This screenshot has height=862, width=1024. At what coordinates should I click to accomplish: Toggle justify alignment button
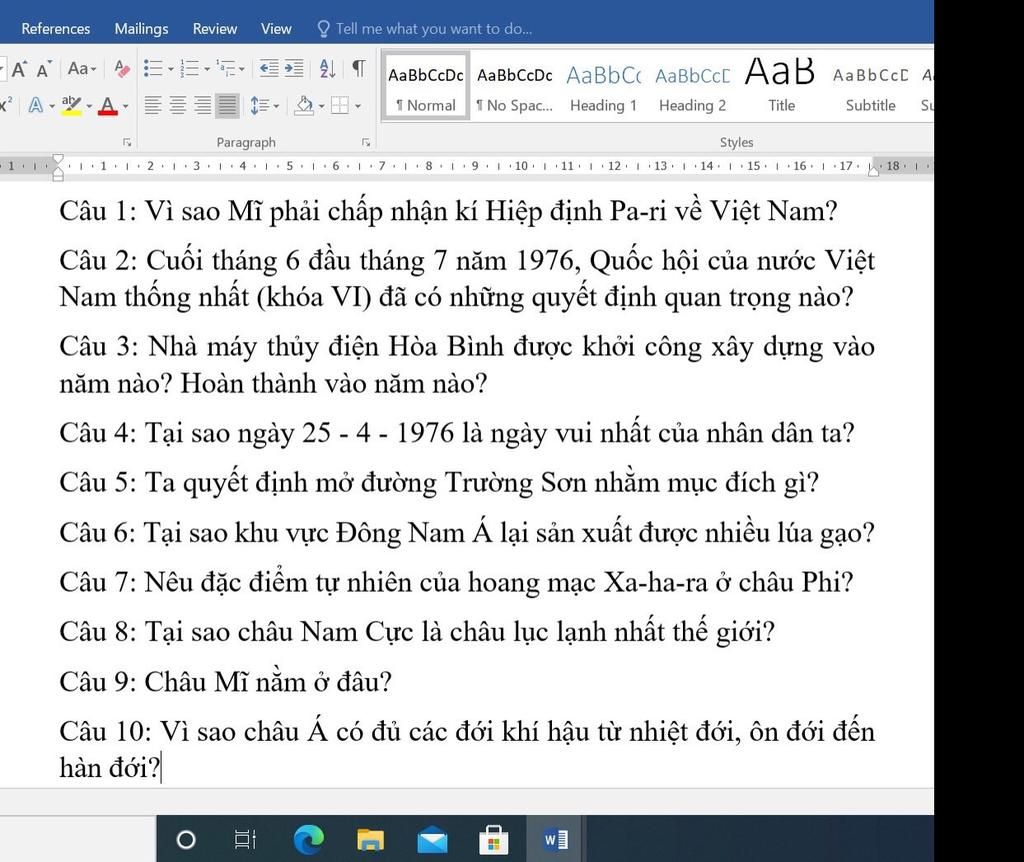(227, 105)
